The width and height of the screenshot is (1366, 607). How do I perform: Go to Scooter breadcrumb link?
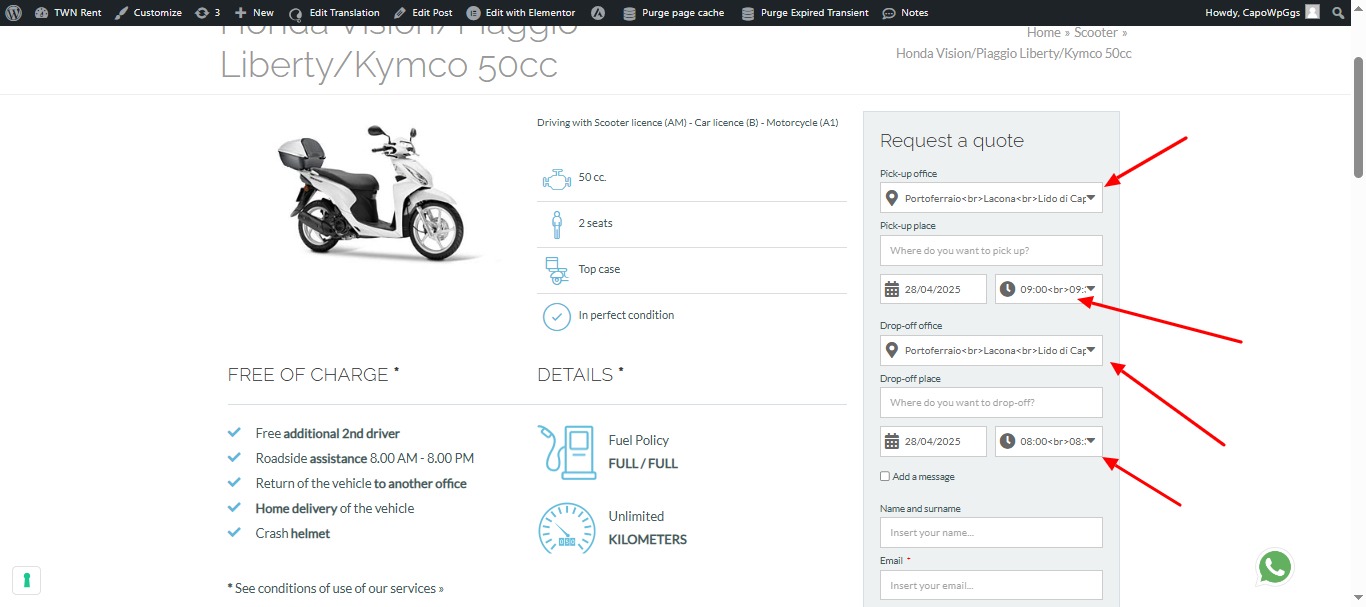1096,33
